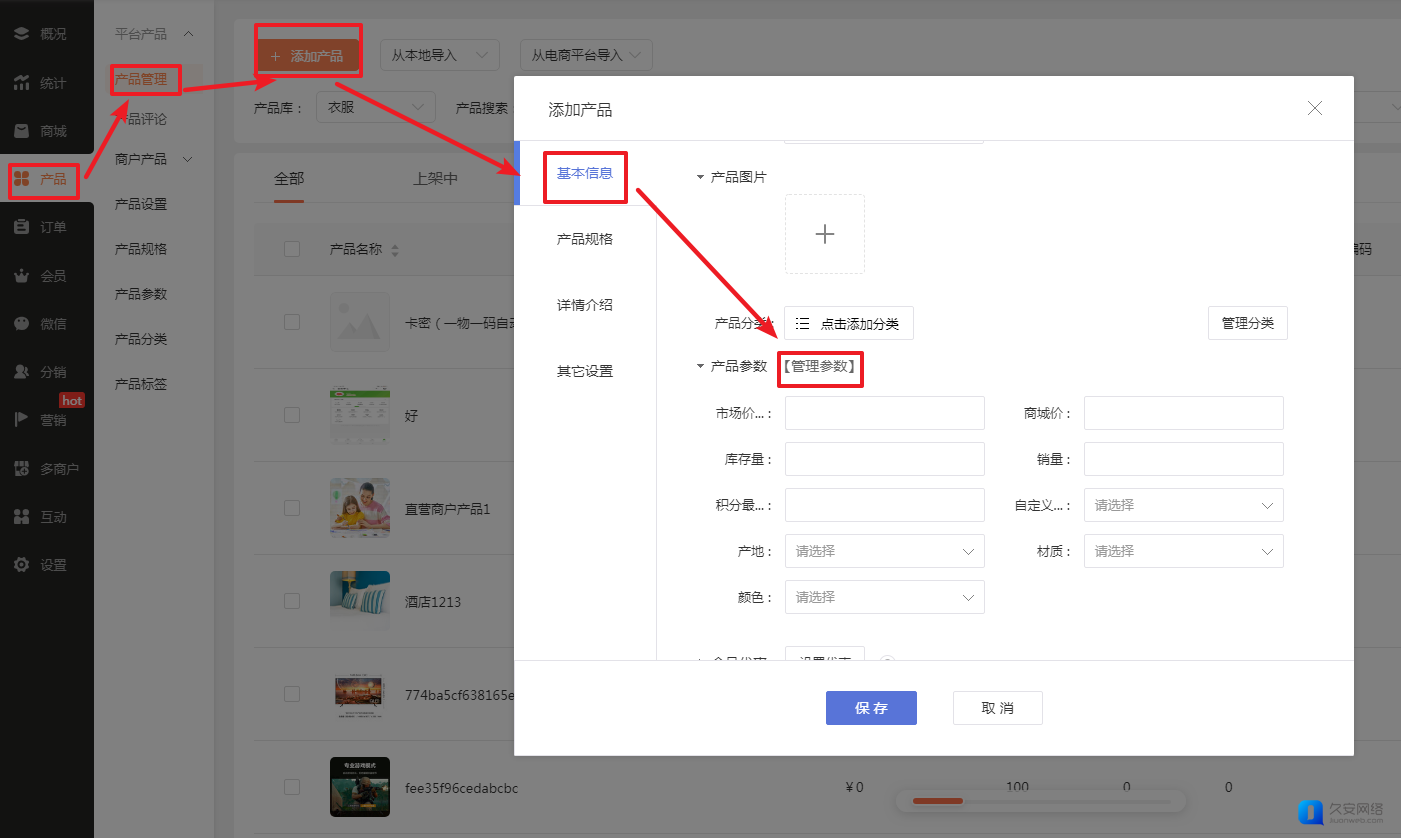Click the 会员 crown icon

tap(21, 275)
